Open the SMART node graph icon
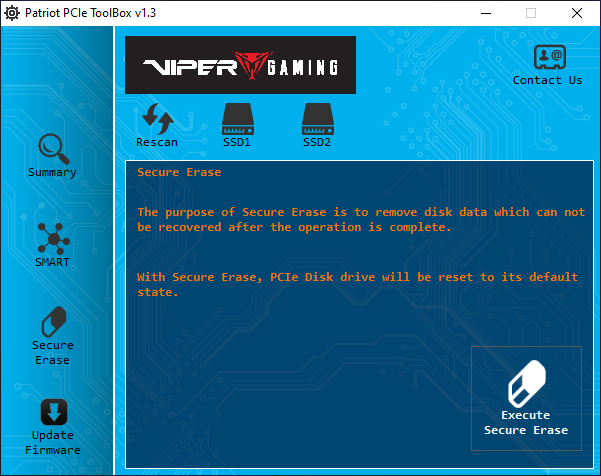Image resolution: width=601 pixels, height=476 pixels. click(x=52, y=237)
